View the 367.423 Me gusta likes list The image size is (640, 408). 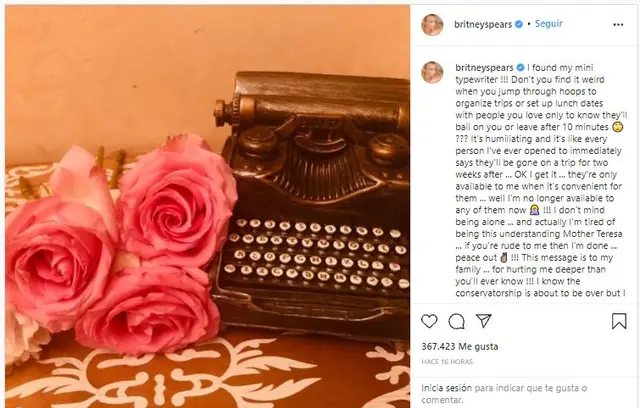click(x=460, y=346)
